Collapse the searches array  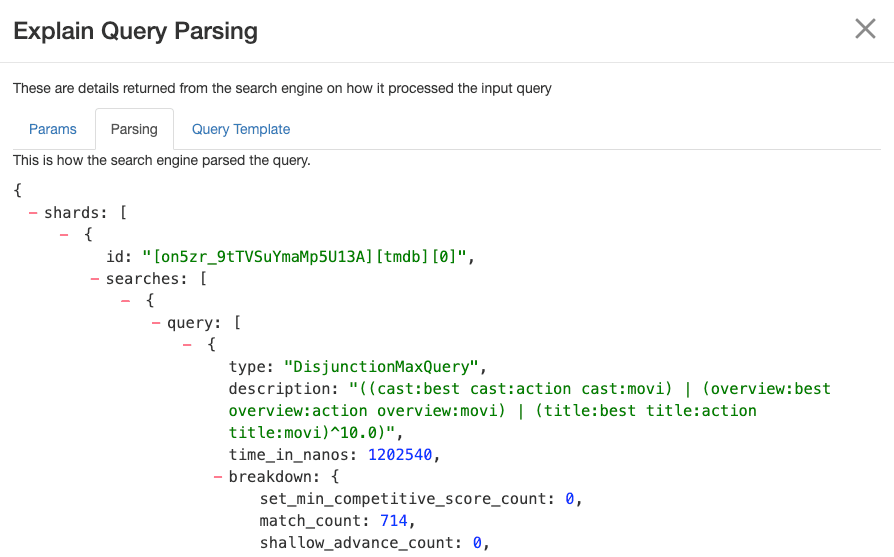[x=95, y=279]
